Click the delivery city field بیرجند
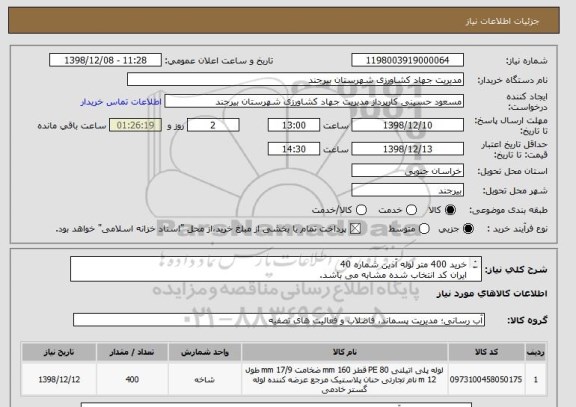Image resolution: width=576 pixels, height=407 pixels. [407, 190]
